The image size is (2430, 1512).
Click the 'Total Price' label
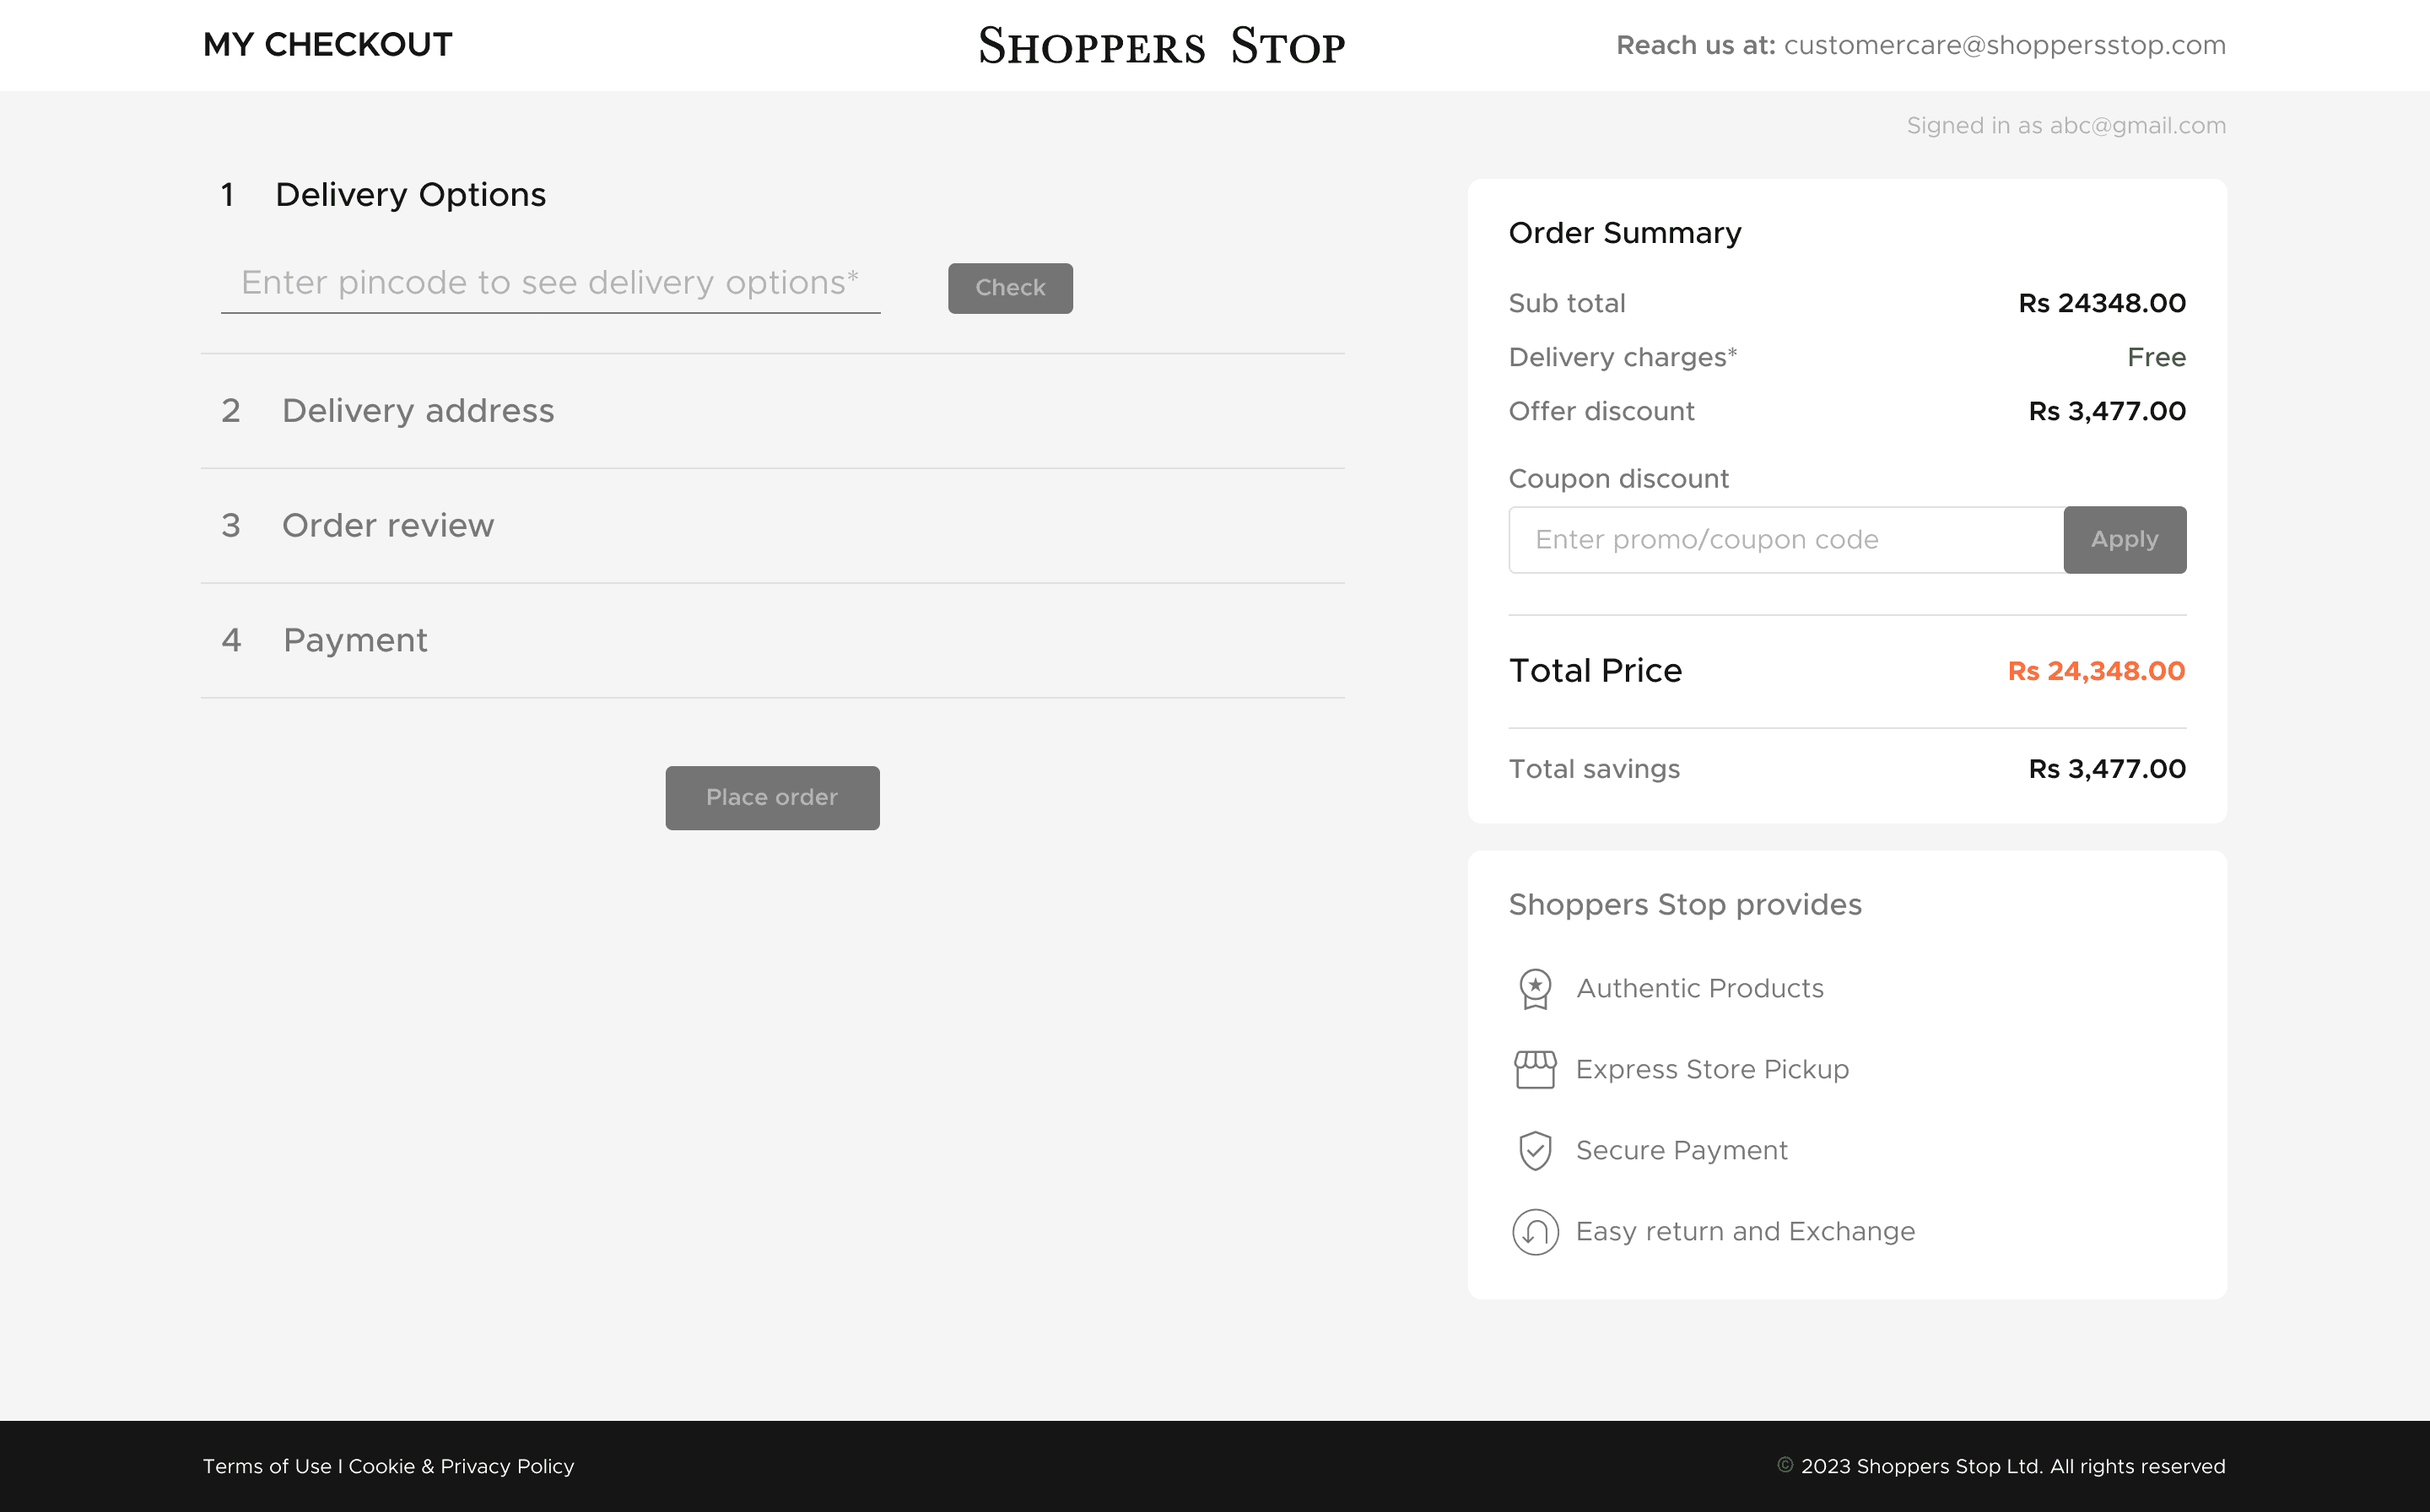(x=1595, y=671)
